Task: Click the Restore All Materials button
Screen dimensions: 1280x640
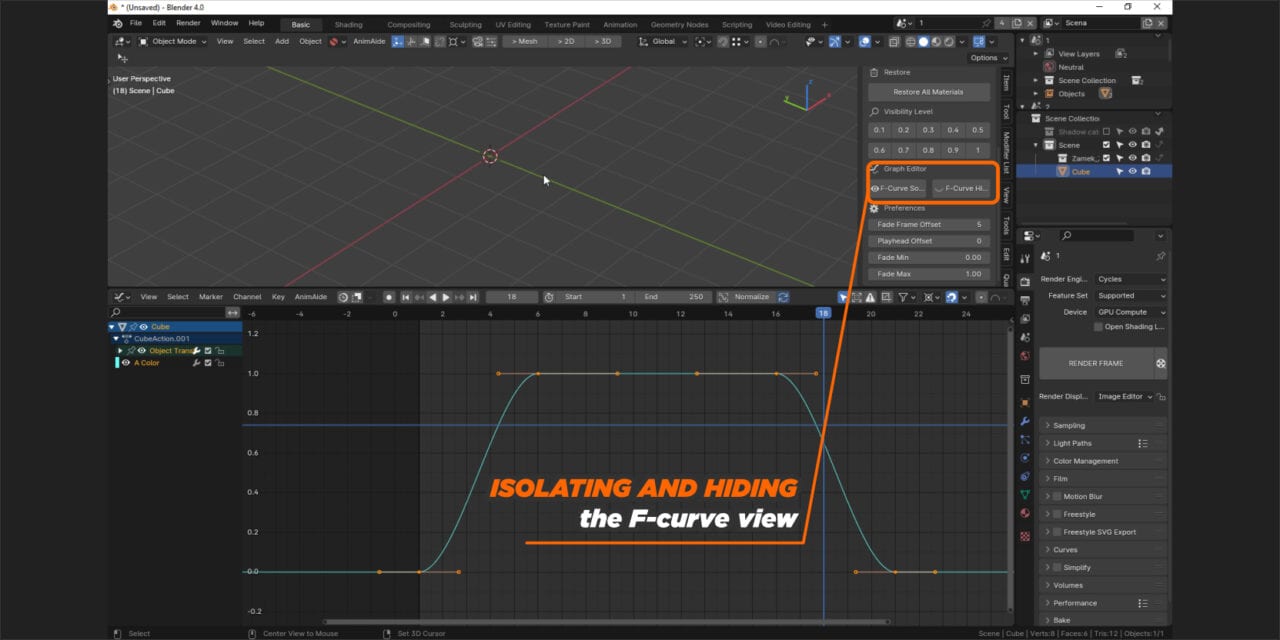Action: pyautogui.click(x=928, y=91)
